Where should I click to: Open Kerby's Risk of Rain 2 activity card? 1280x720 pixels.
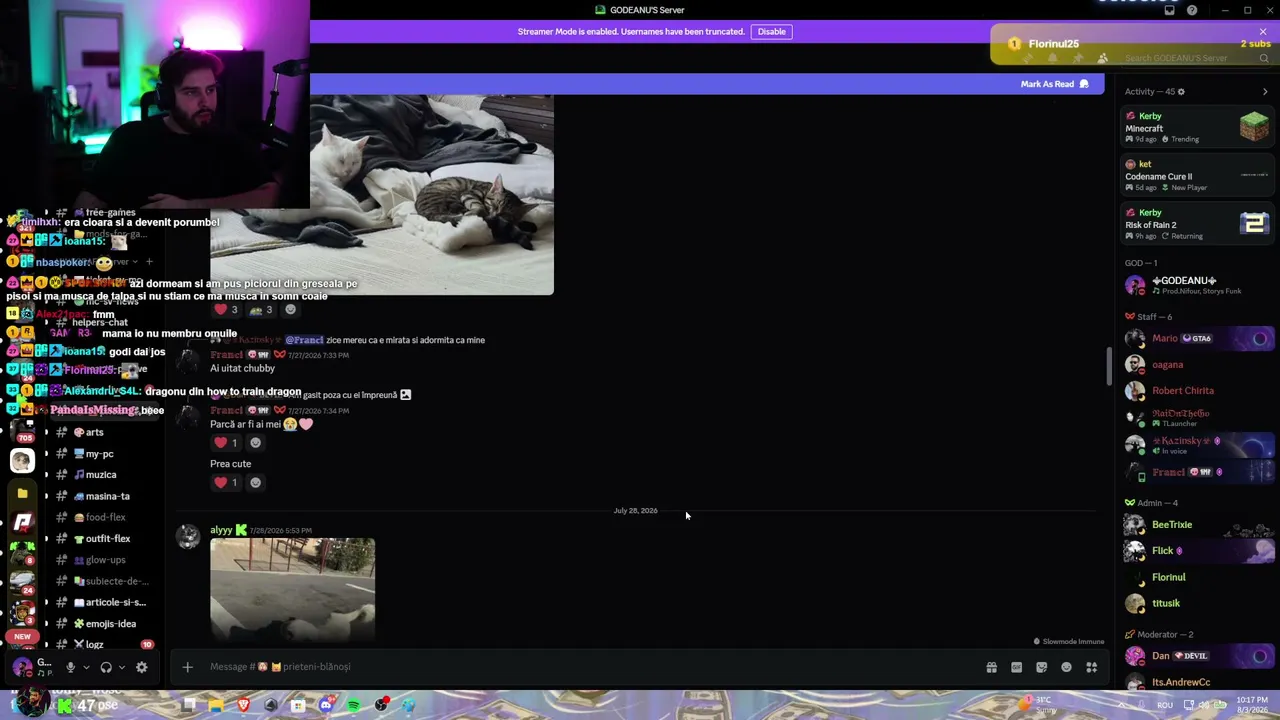[1197, 223]
